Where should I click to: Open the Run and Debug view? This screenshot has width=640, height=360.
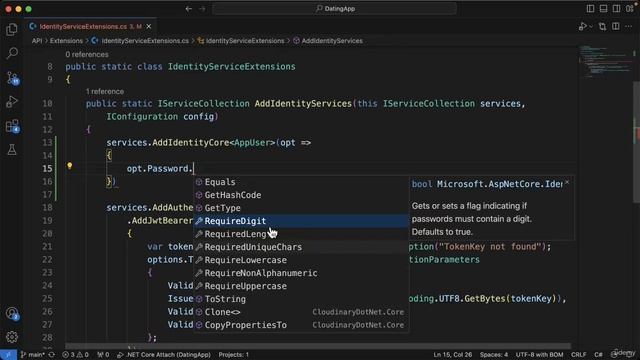point(12,102)
